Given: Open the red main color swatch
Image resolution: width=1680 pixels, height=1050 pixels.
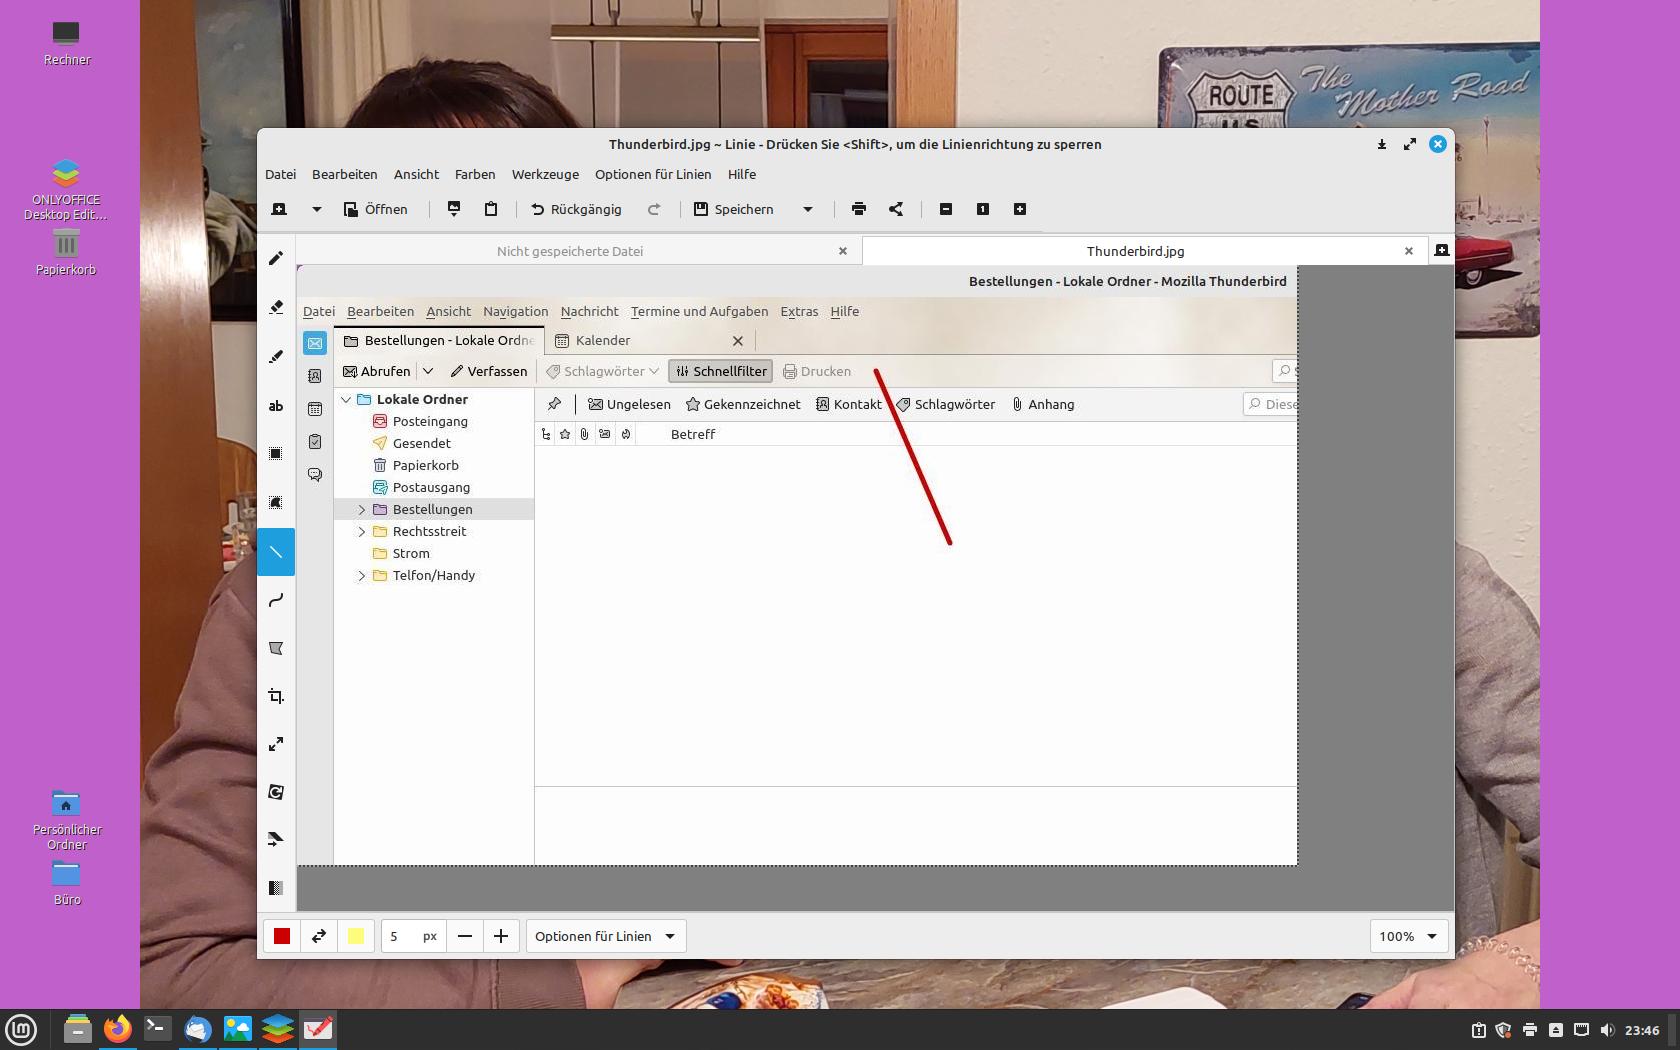Looking at the screenshot, I should coord(282,936).
